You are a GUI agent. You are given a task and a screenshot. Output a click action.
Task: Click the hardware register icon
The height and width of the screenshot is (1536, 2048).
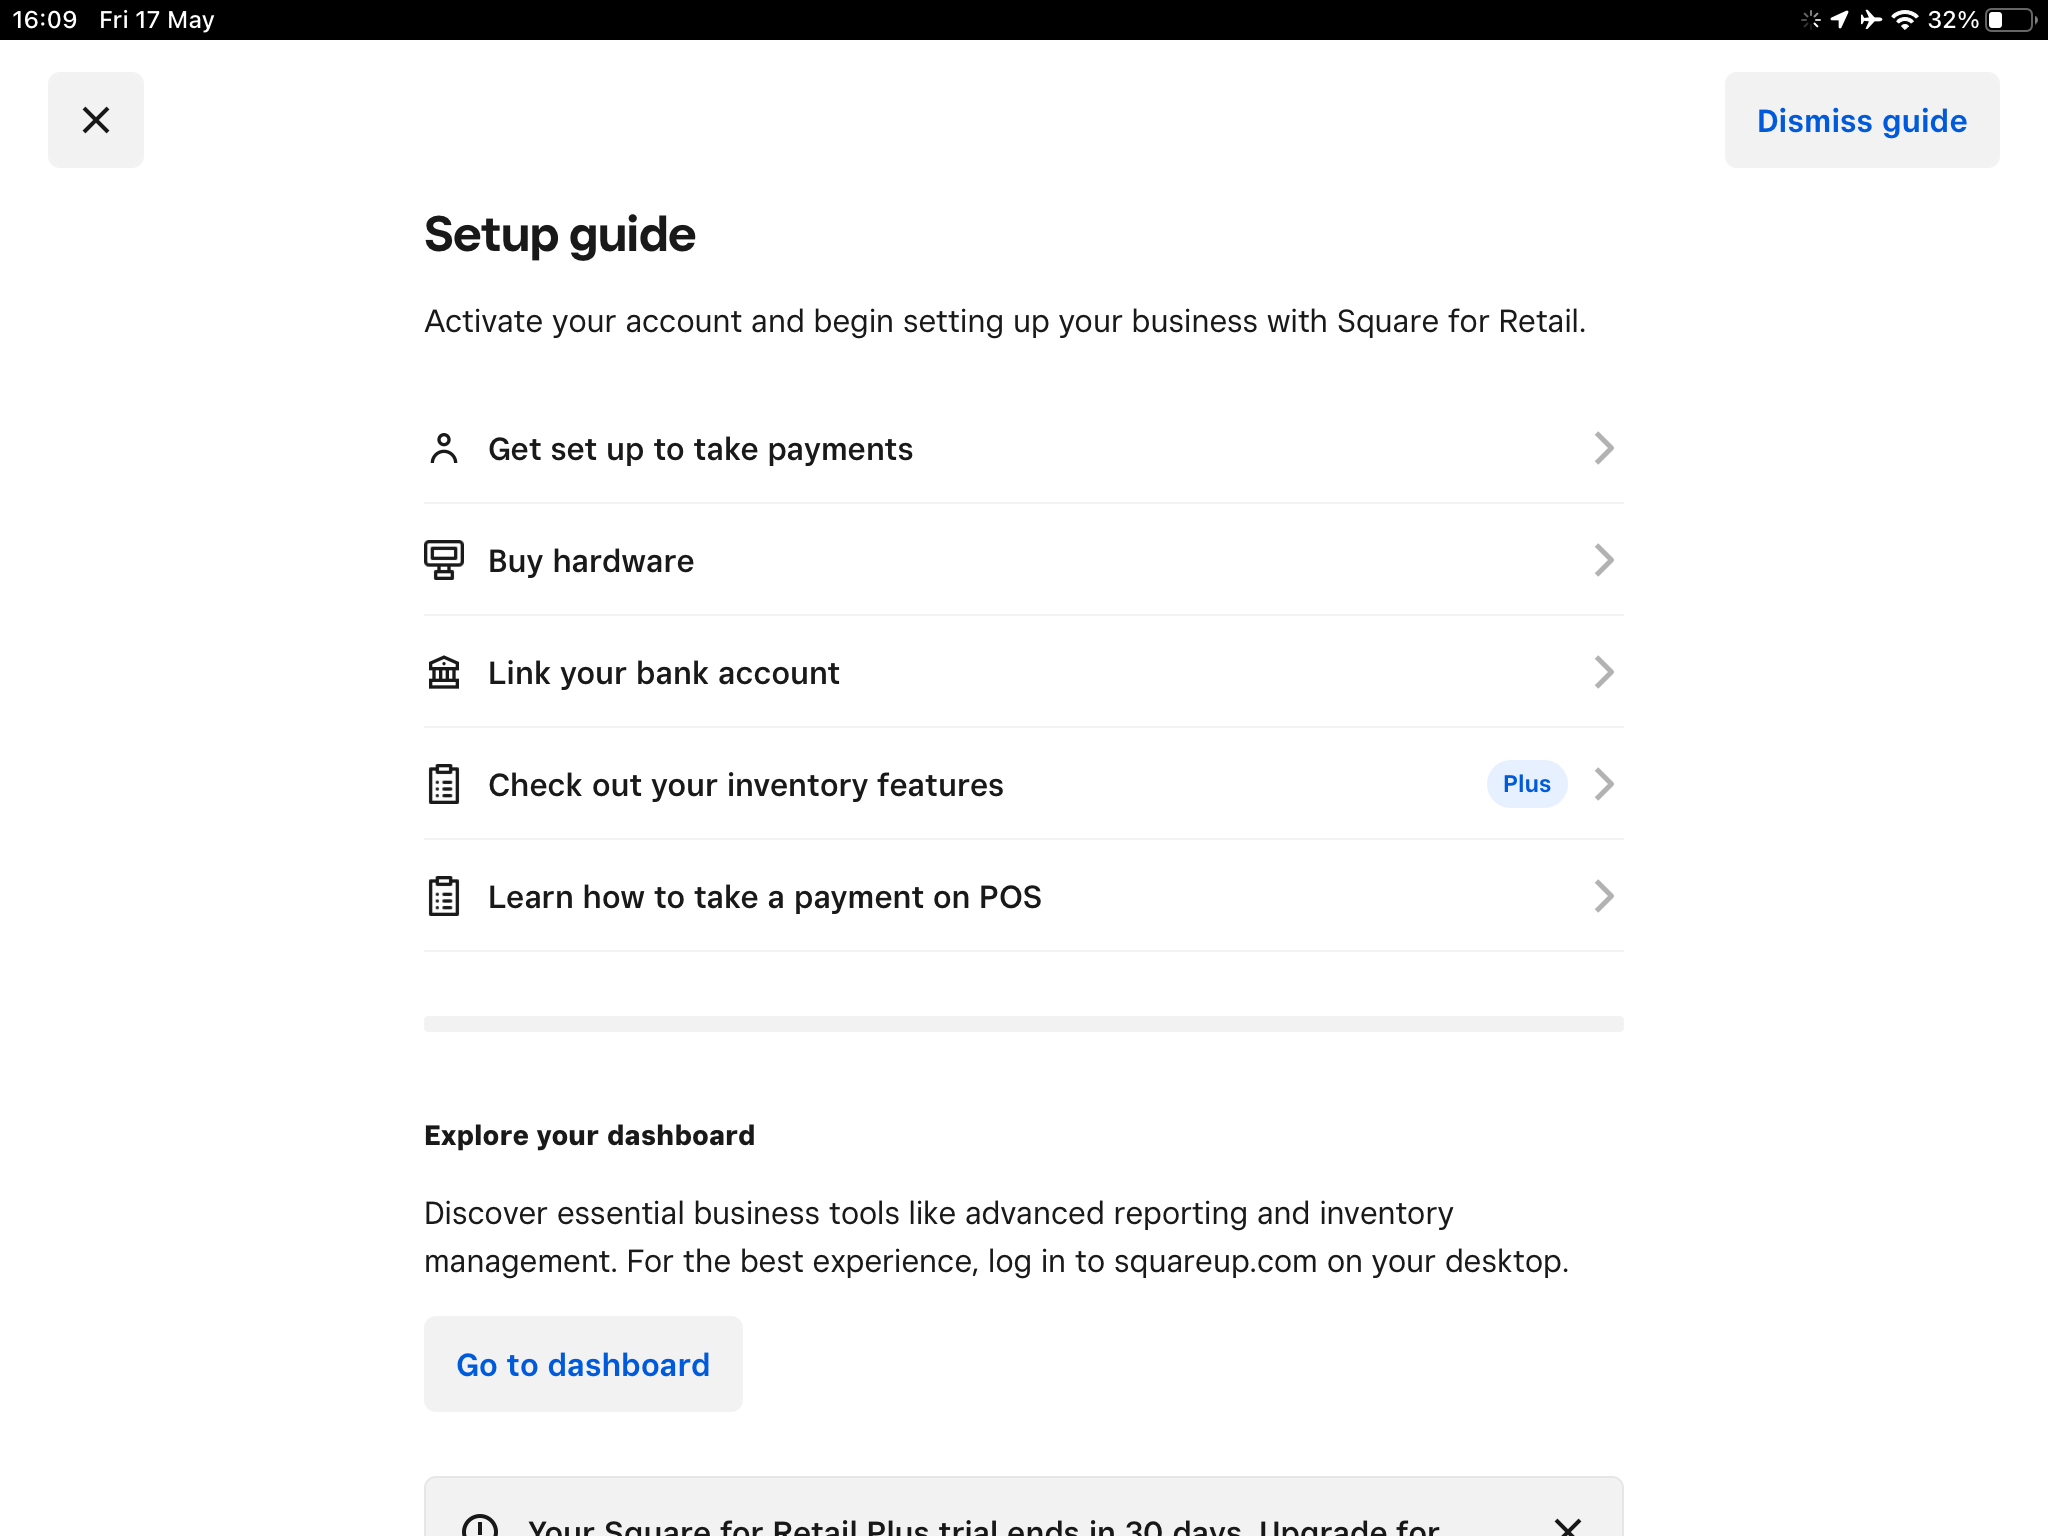444,560
